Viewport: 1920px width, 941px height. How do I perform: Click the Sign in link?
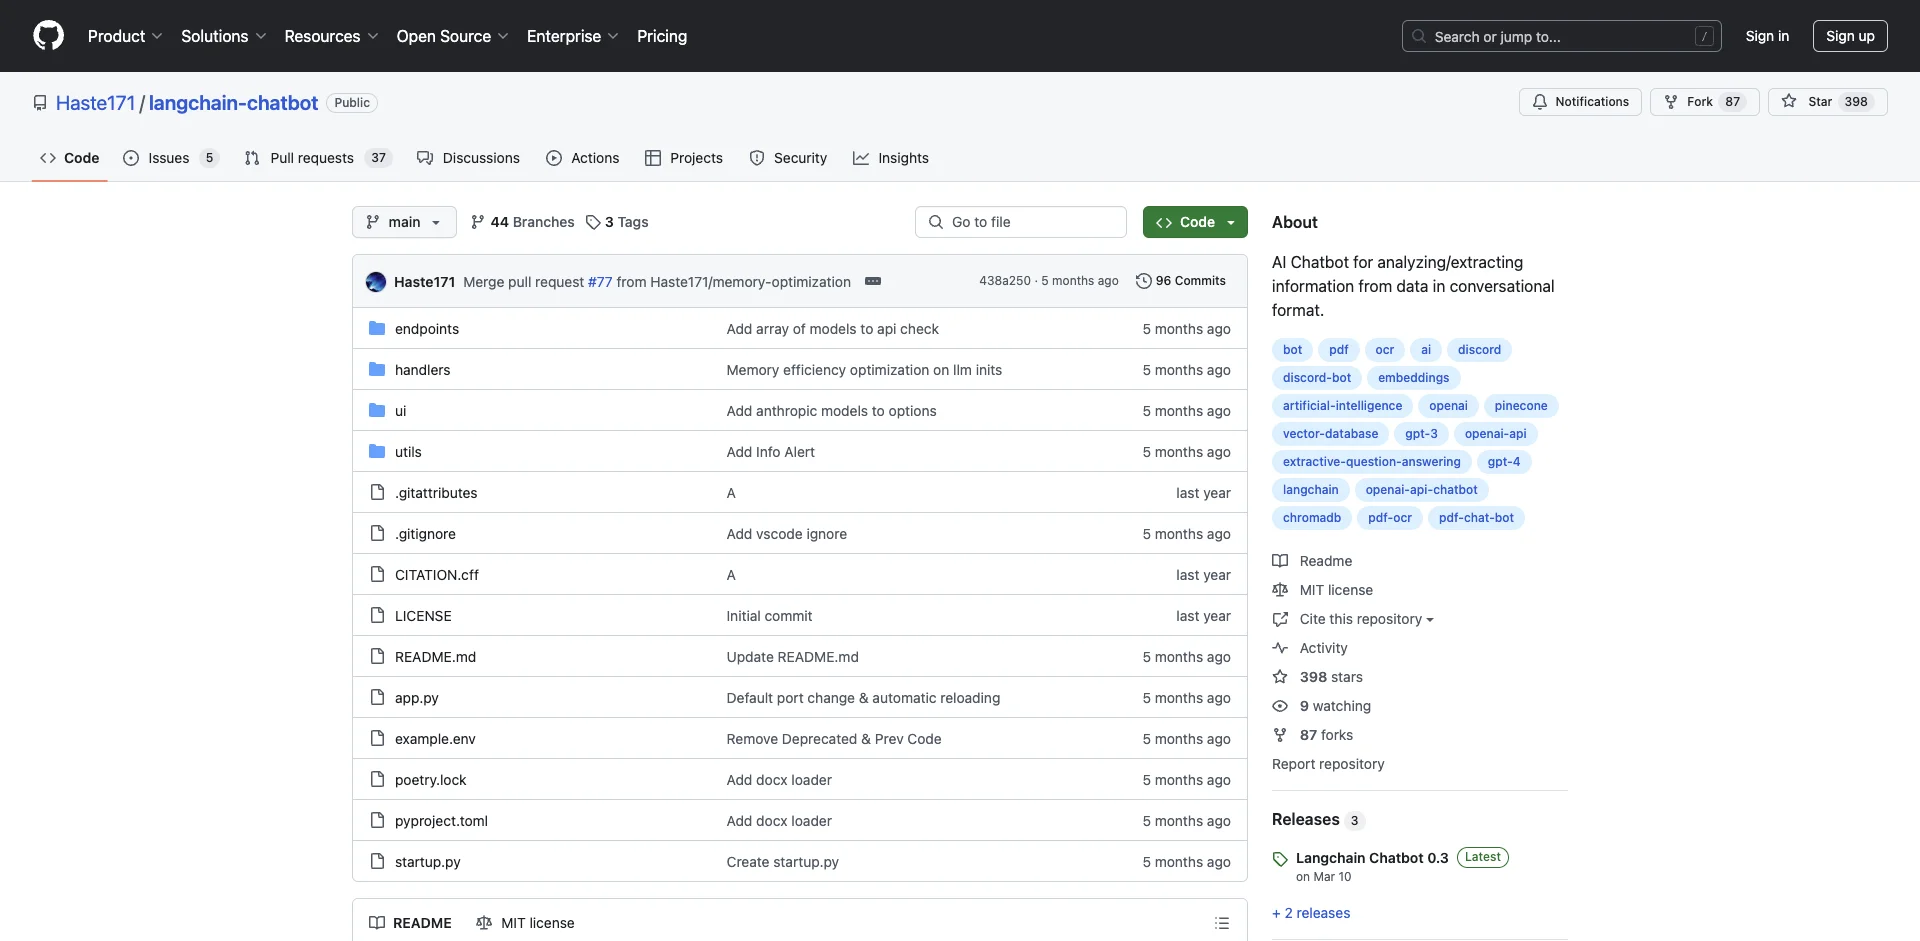pos(1767,36)
